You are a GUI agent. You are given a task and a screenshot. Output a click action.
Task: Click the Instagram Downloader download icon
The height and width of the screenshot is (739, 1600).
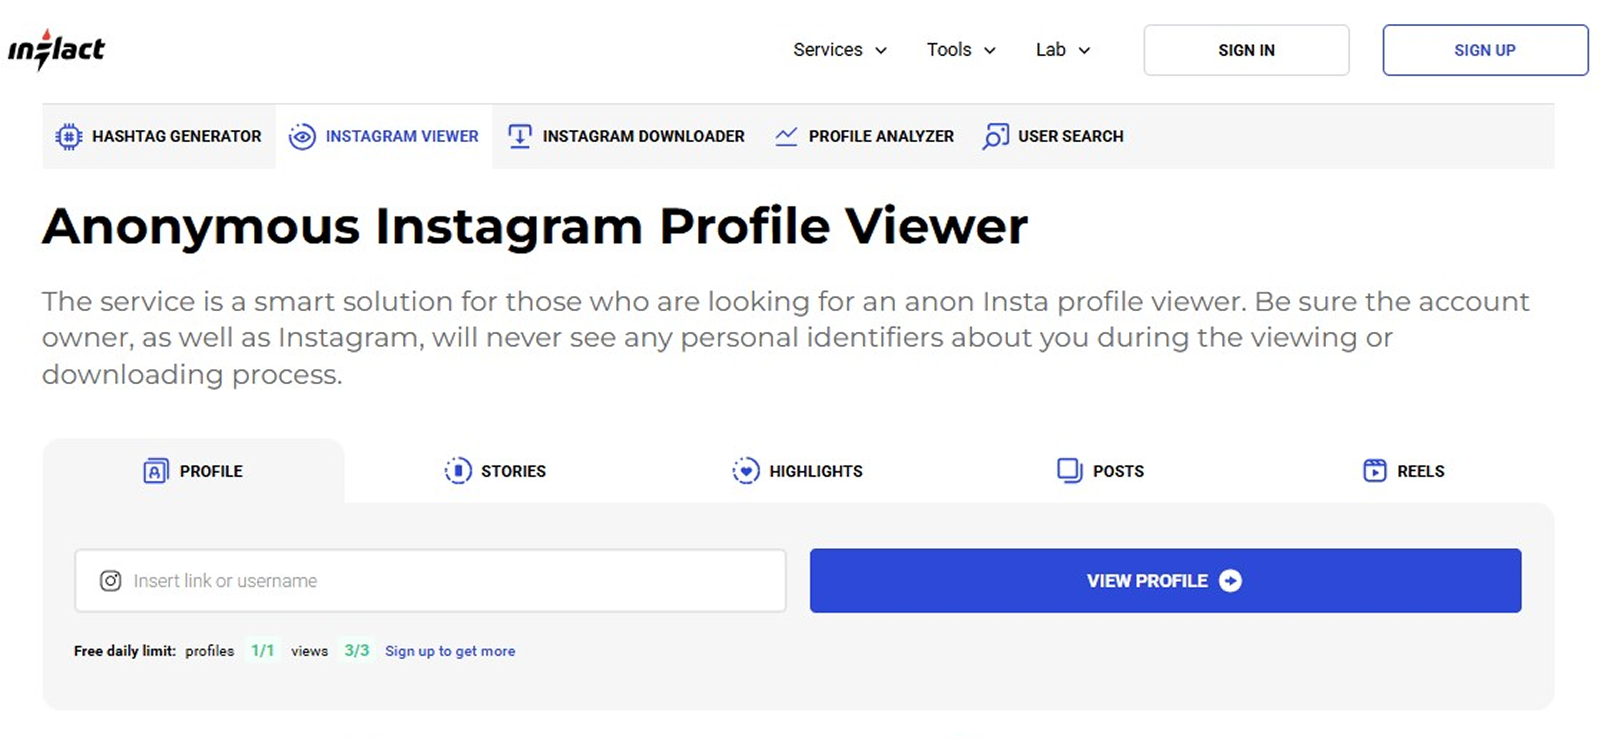520,136
